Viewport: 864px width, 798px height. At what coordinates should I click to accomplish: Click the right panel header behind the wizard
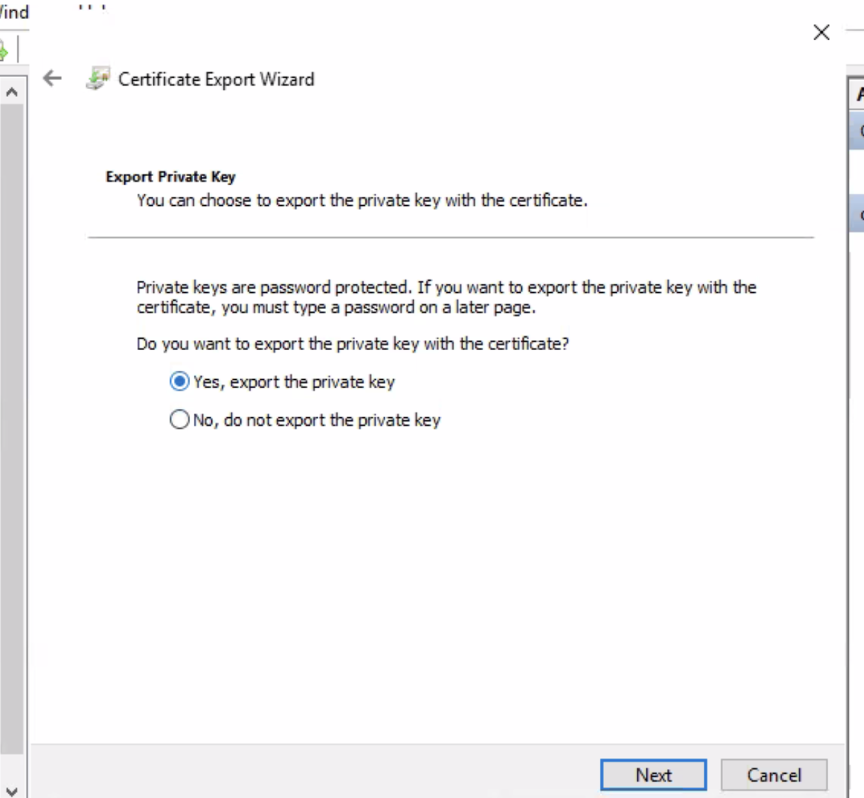(857, 94)
